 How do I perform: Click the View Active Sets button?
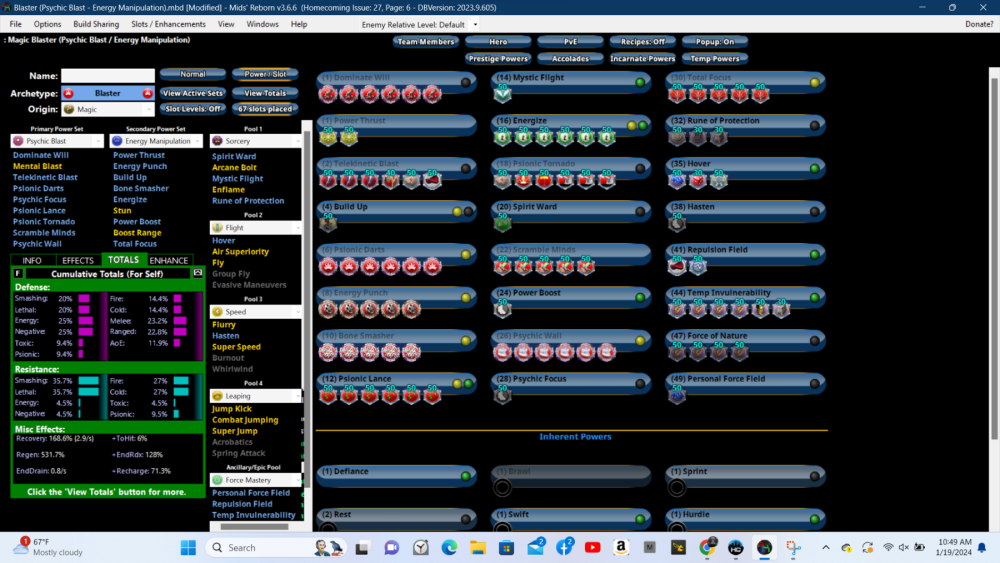point(190,93)
